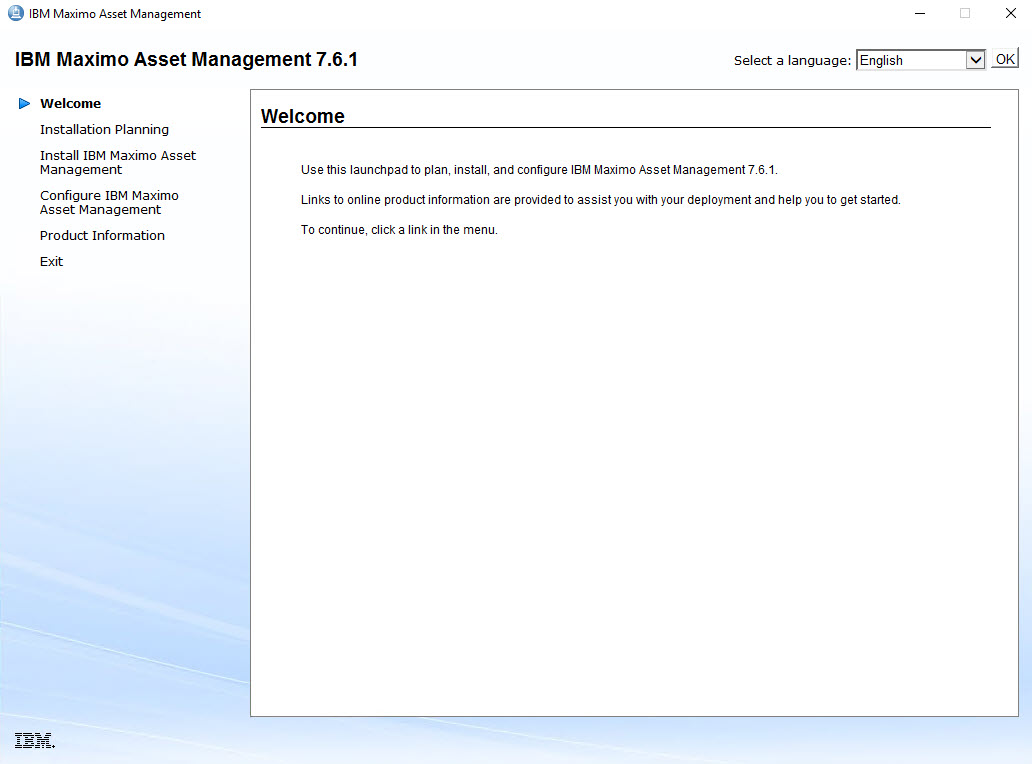Select Exit to quit the launchpad
The width and height of the screenshot is (1032, 764).
point(51,261)
